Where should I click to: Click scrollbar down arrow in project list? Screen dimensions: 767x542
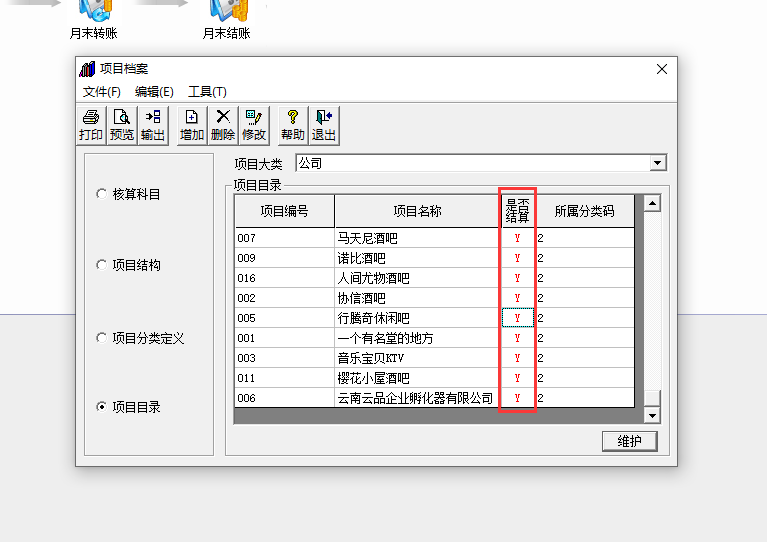click(652, 416)
